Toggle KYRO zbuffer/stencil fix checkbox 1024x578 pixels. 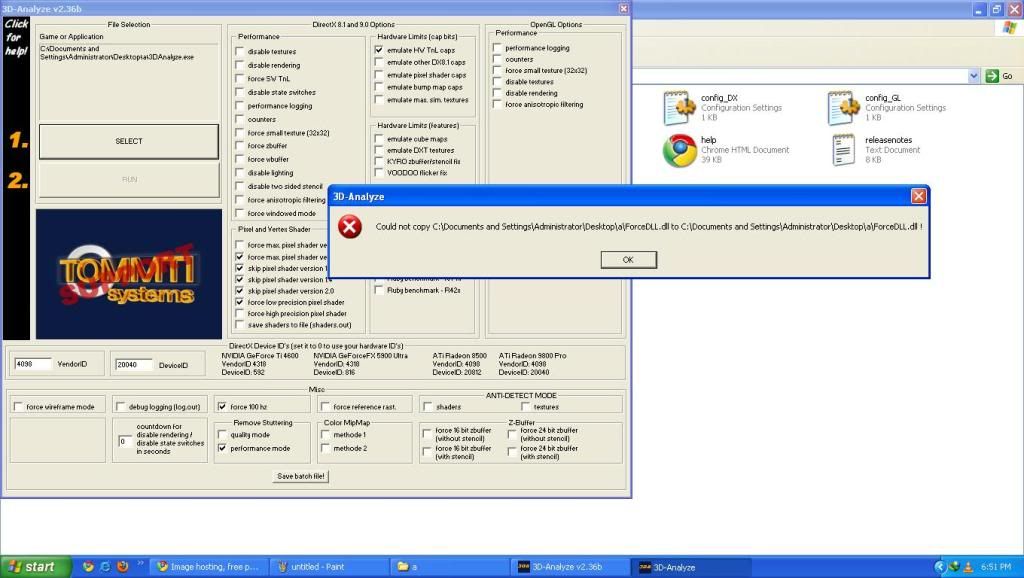pyautogui.click(x=379, y=161)
